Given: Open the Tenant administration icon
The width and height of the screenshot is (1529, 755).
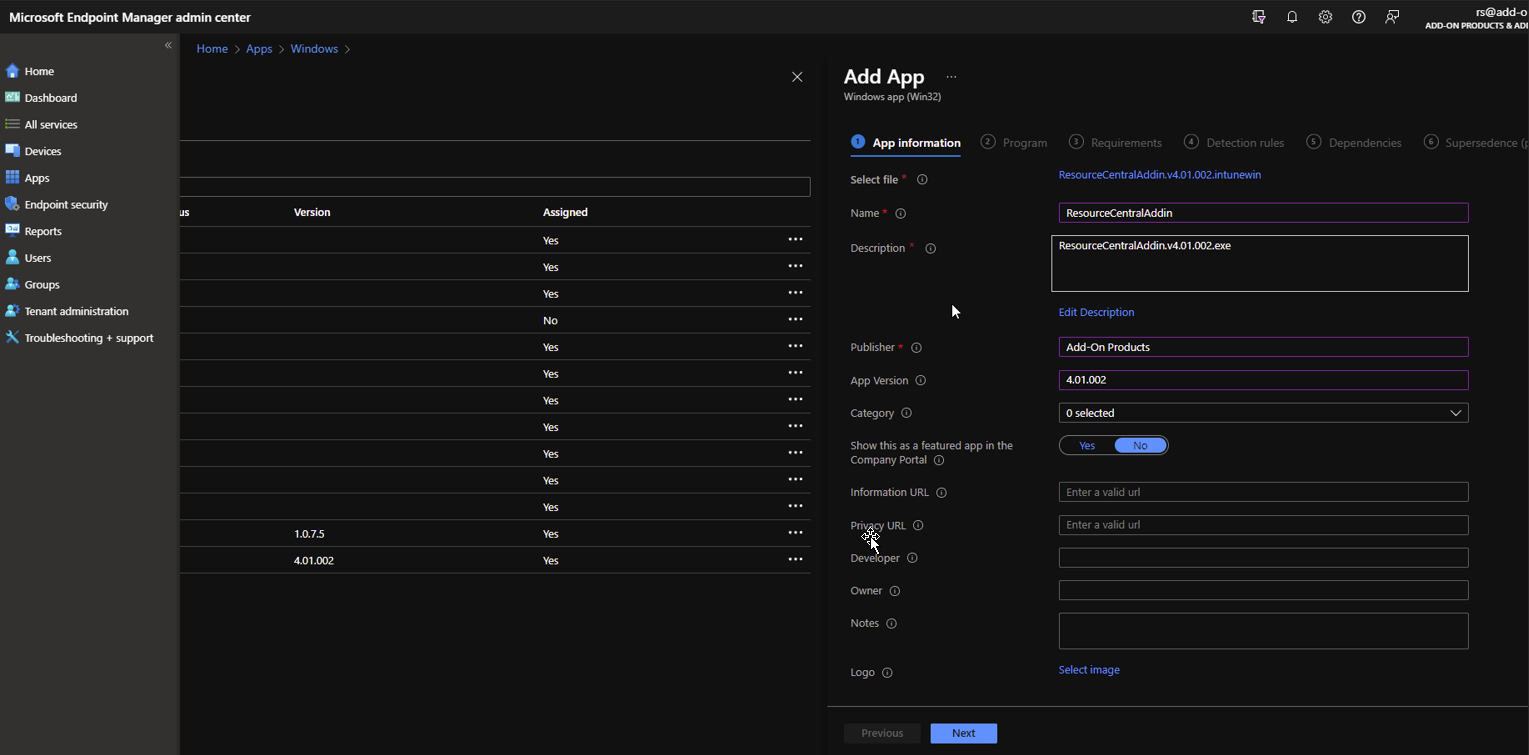Looking at the screenshot, I should [12, 311].
